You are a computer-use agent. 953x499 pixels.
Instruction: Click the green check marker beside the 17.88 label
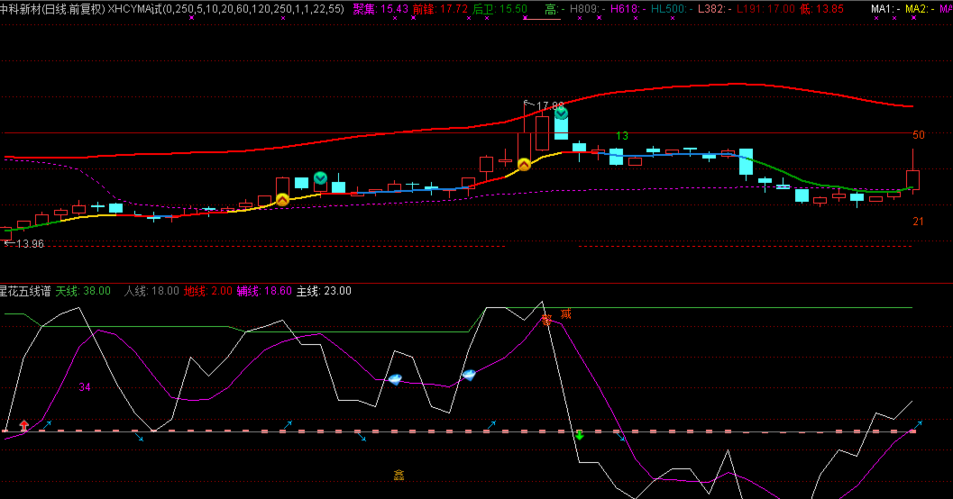point(561,113)
